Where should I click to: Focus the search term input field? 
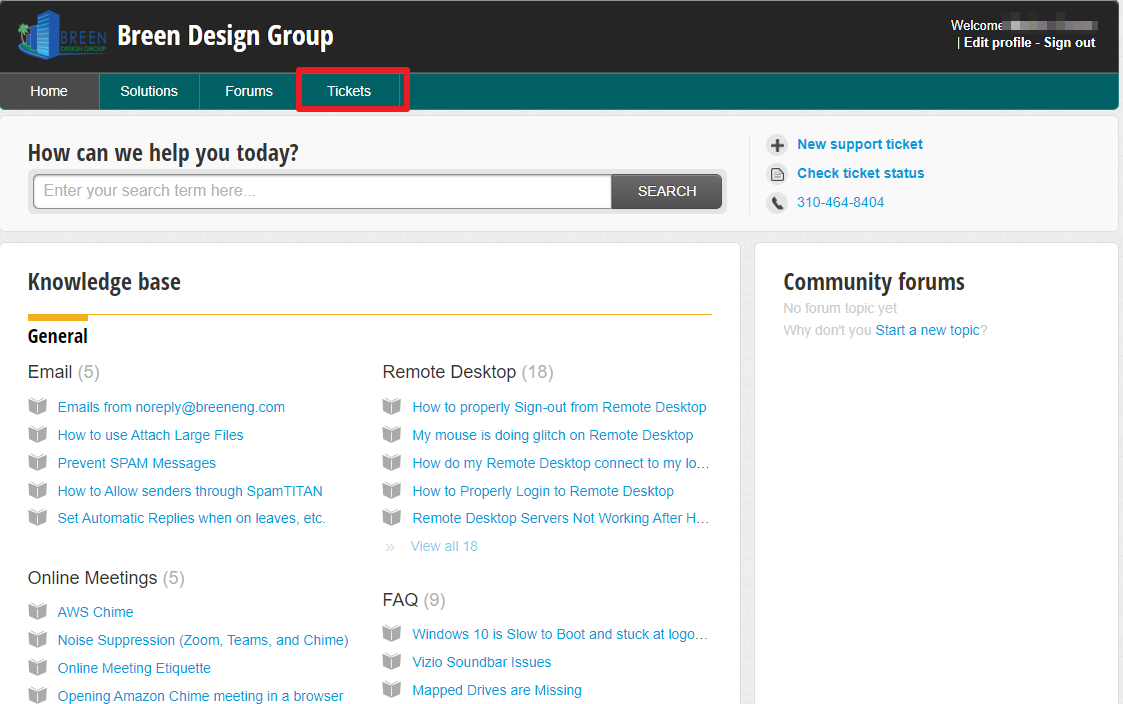(x=322, y=191)
